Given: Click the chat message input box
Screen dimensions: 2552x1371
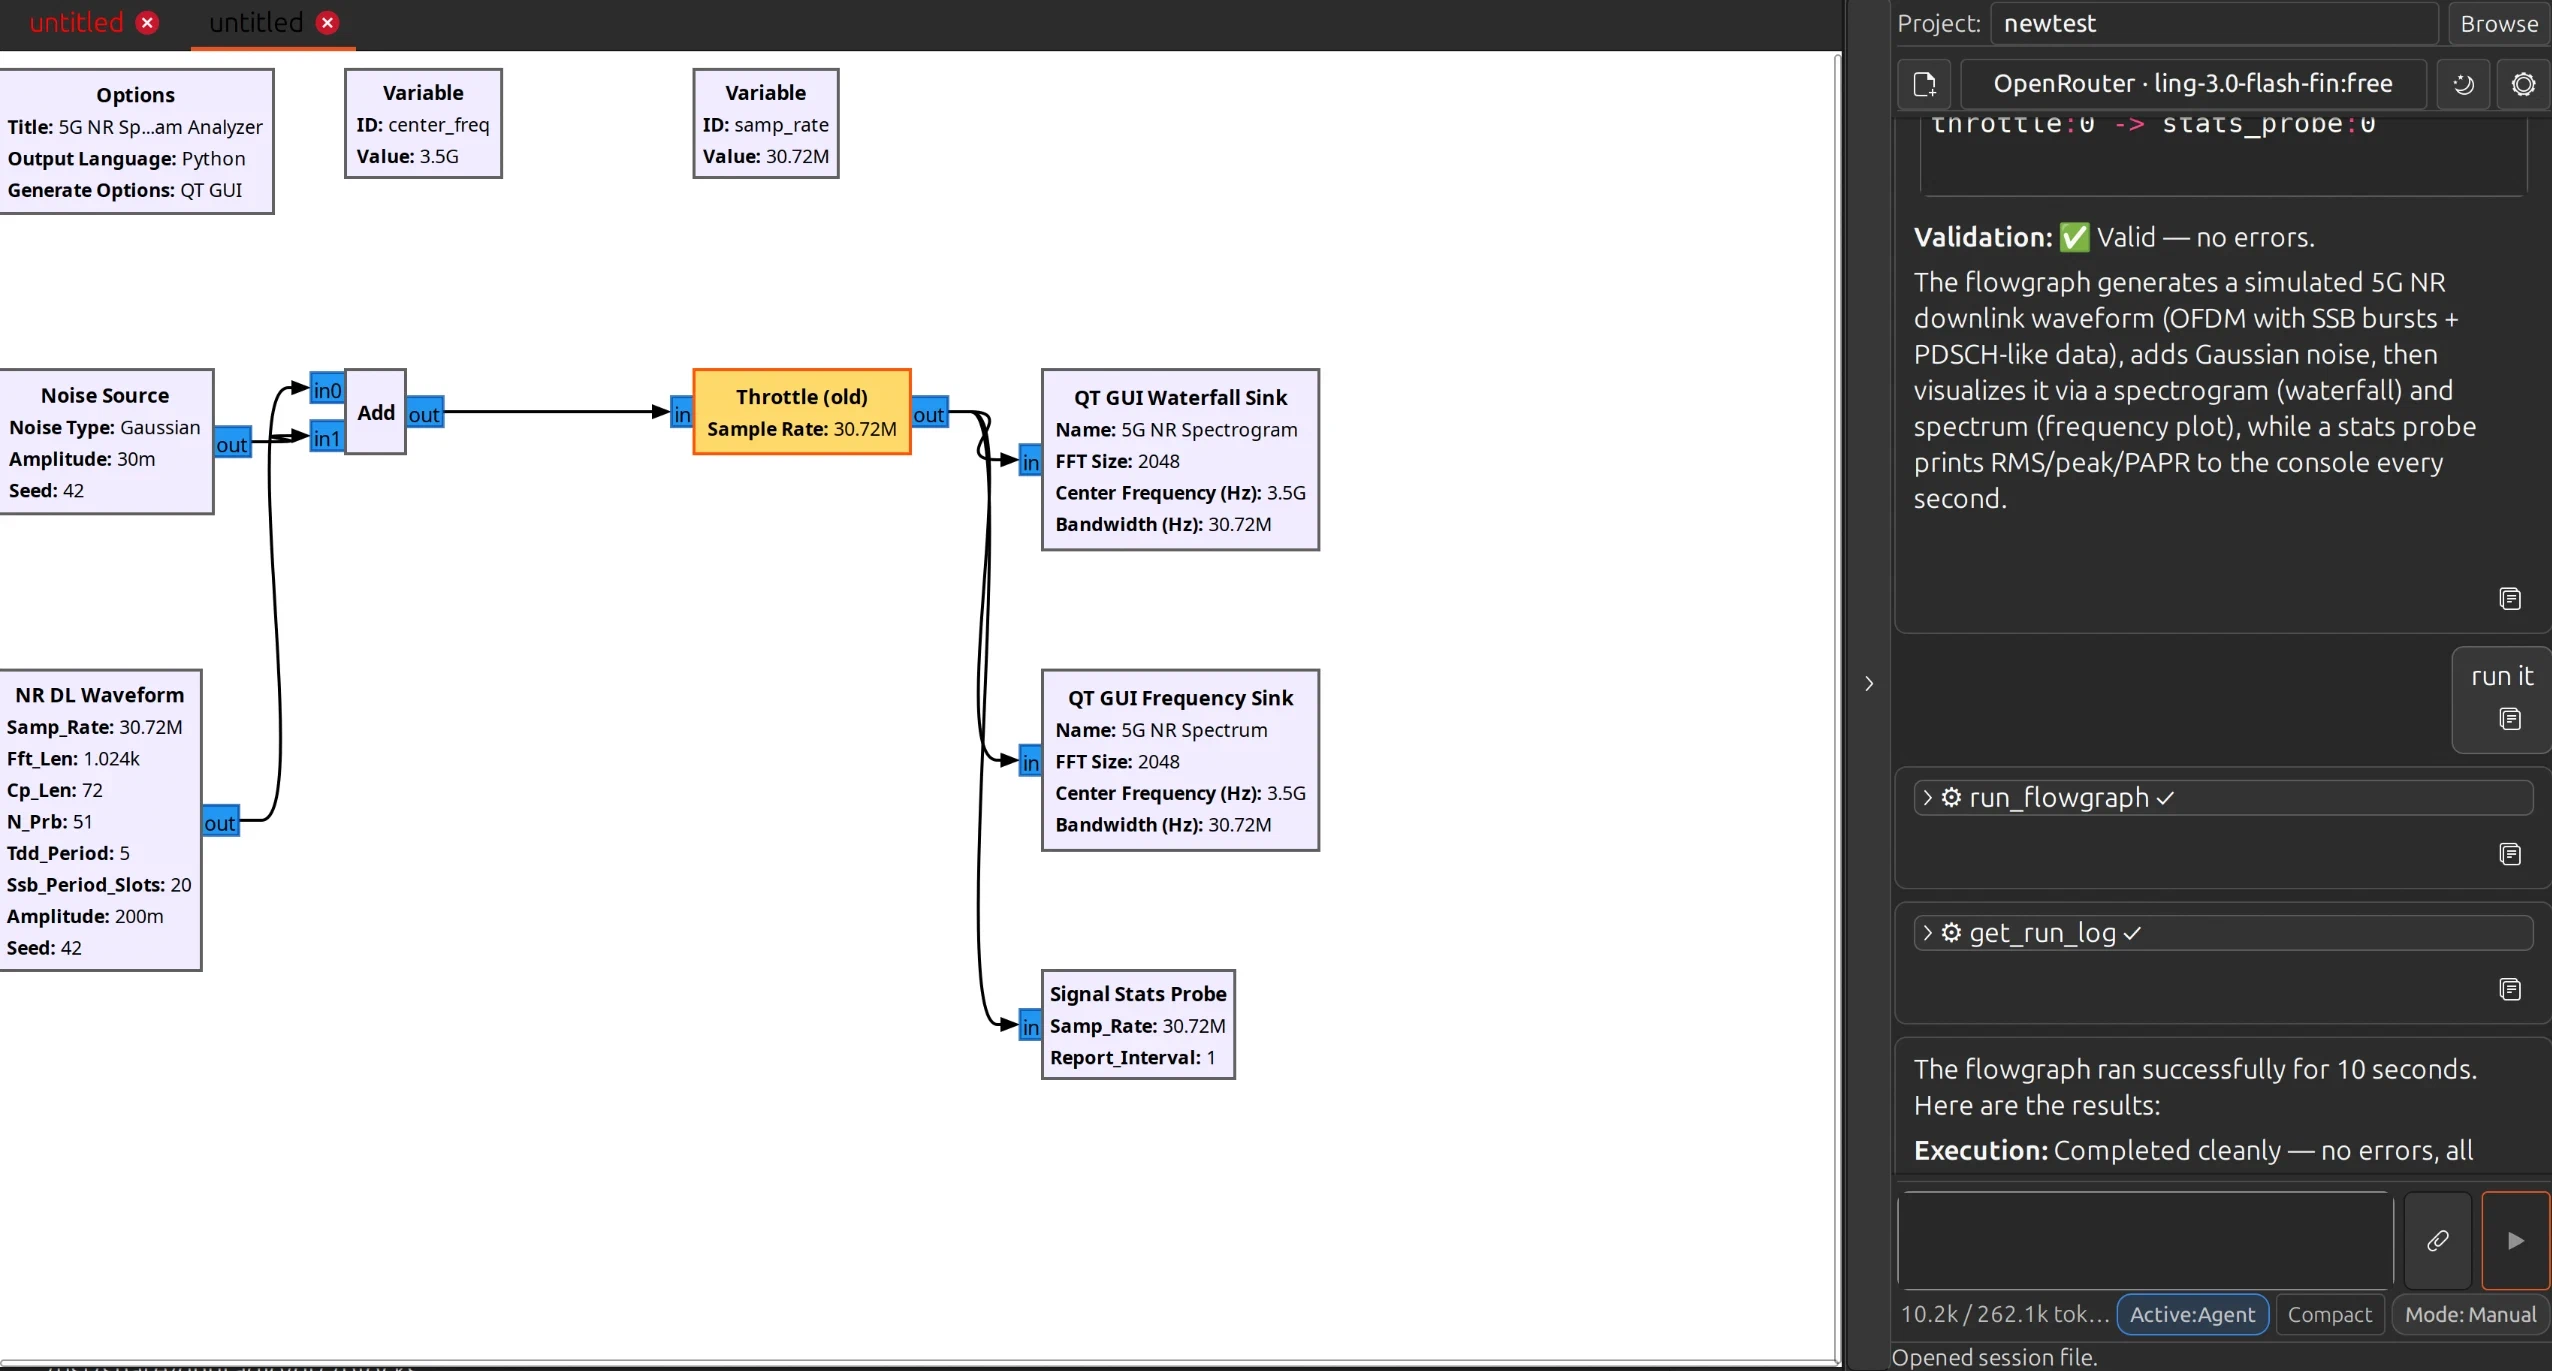Looking at the screenshot, I should point(2144,1240).
